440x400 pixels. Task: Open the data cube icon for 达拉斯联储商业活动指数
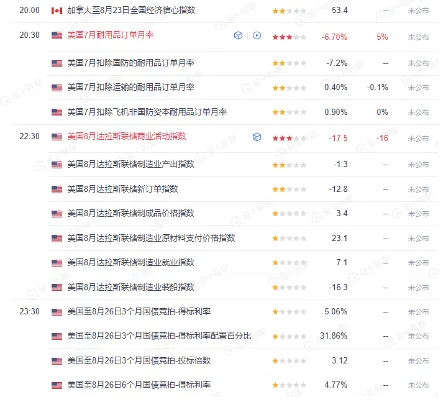[257, 137]
